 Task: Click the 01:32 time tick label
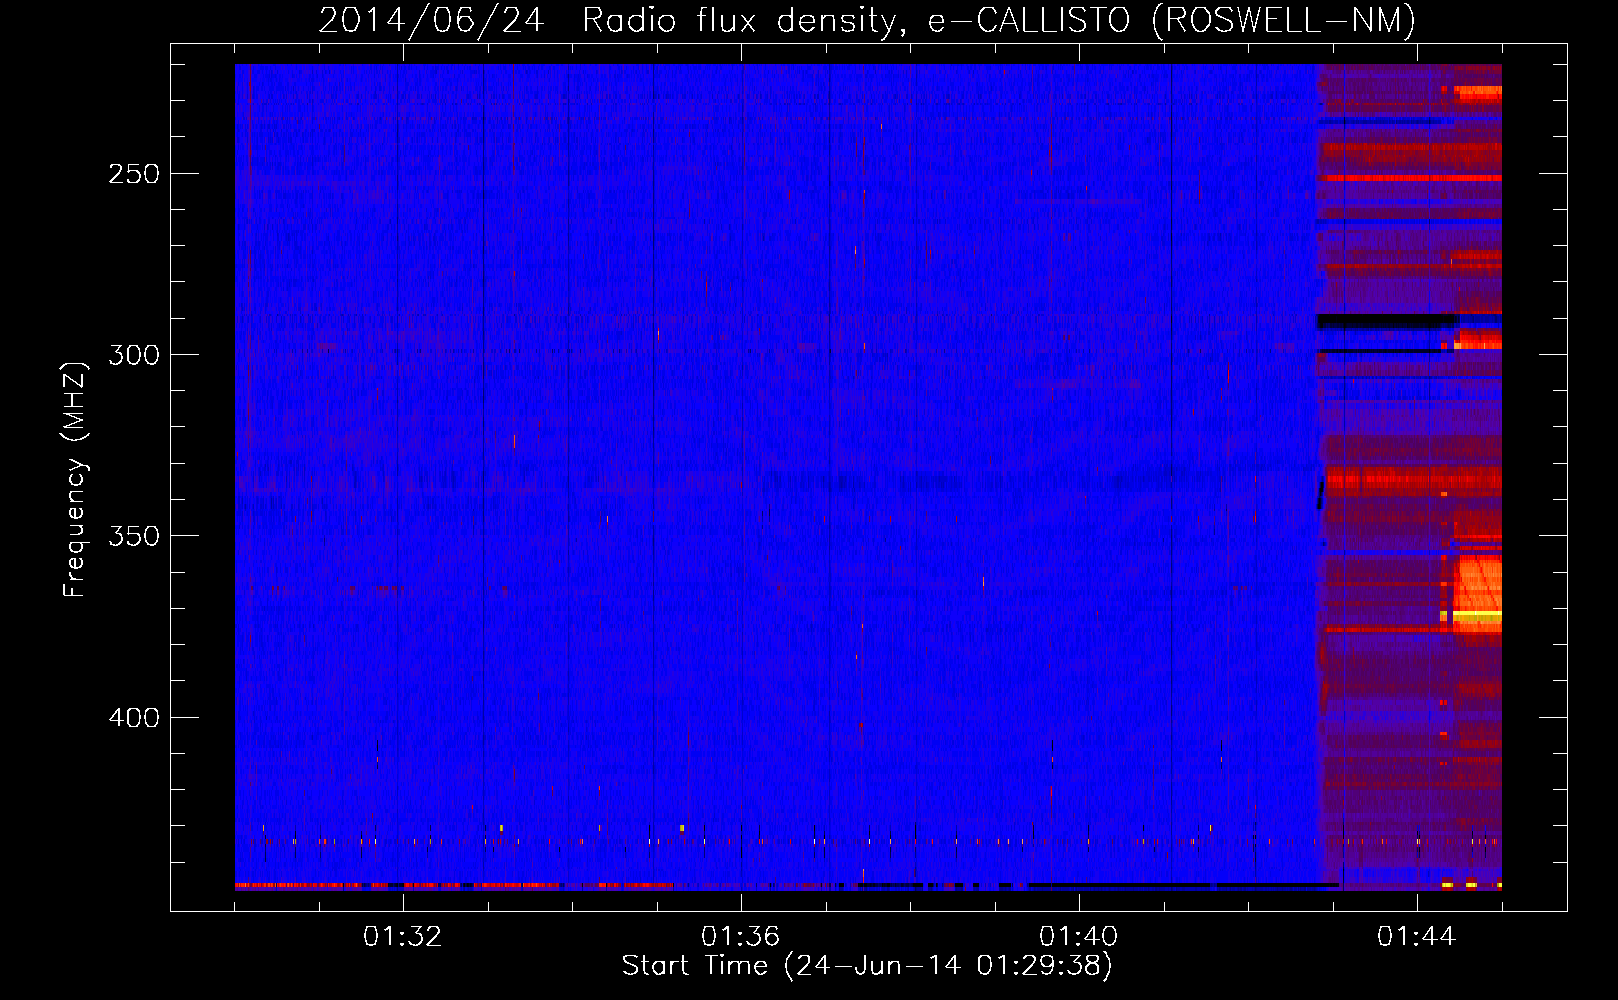pyautogui.click(x=402, y=937)
